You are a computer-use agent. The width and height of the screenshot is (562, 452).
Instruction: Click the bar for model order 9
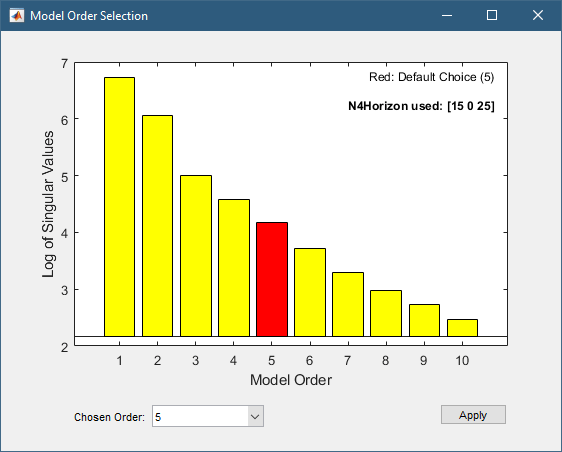[424, 320]
